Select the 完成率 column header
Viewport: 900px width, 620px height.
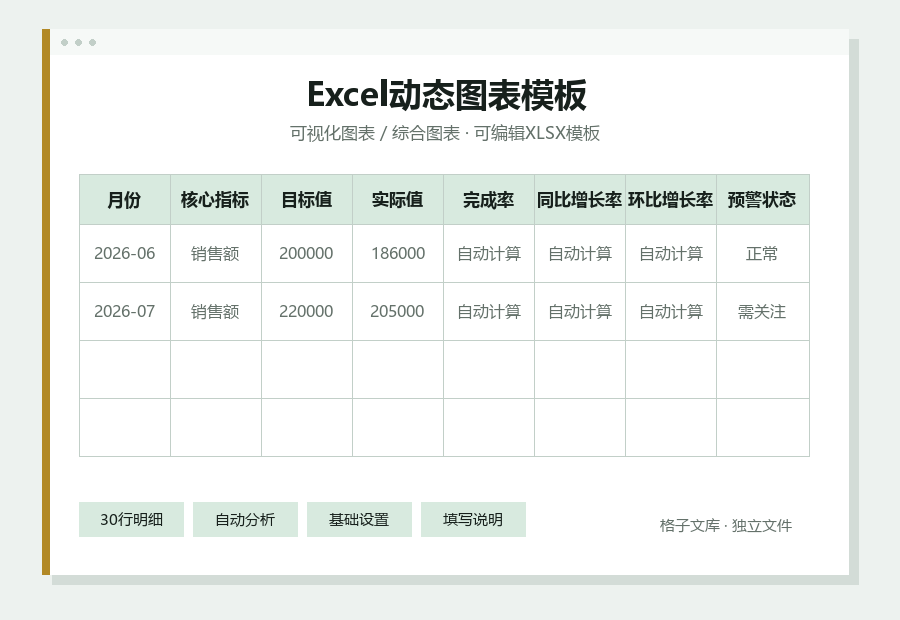[489, 200]
